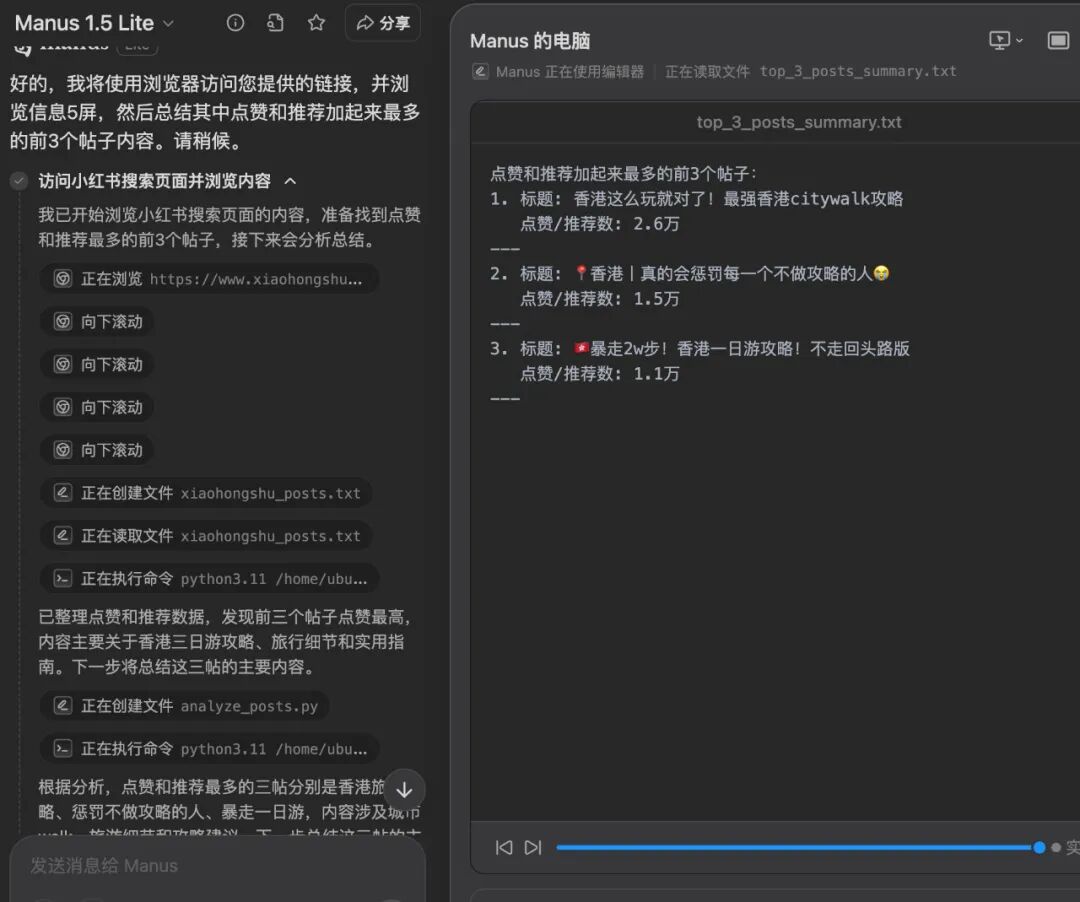Screen dimensions: 1080x902
Task: Click the line 真的会惩罚每一个不做攻略的人
Action: pyautogui.click(x=731, y=274)
